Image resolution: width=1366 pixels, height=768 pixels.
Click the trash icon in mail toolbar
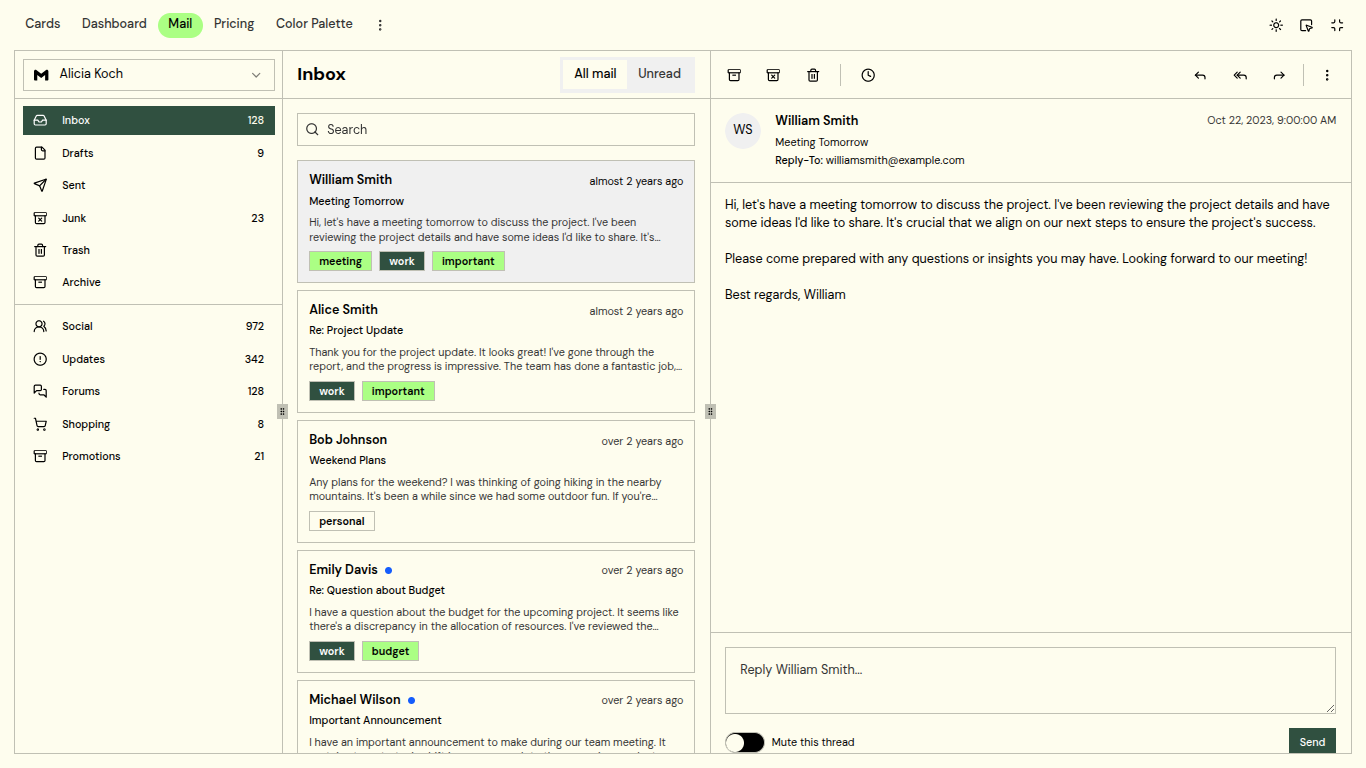[x=813, y=75]
